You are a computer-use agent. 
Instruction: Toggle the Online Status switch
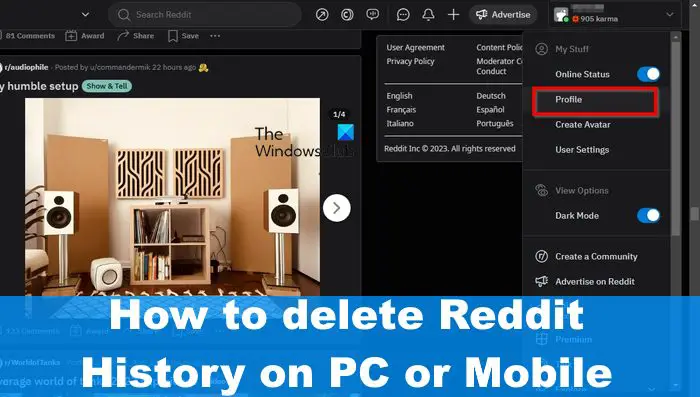tap(648, 74)
